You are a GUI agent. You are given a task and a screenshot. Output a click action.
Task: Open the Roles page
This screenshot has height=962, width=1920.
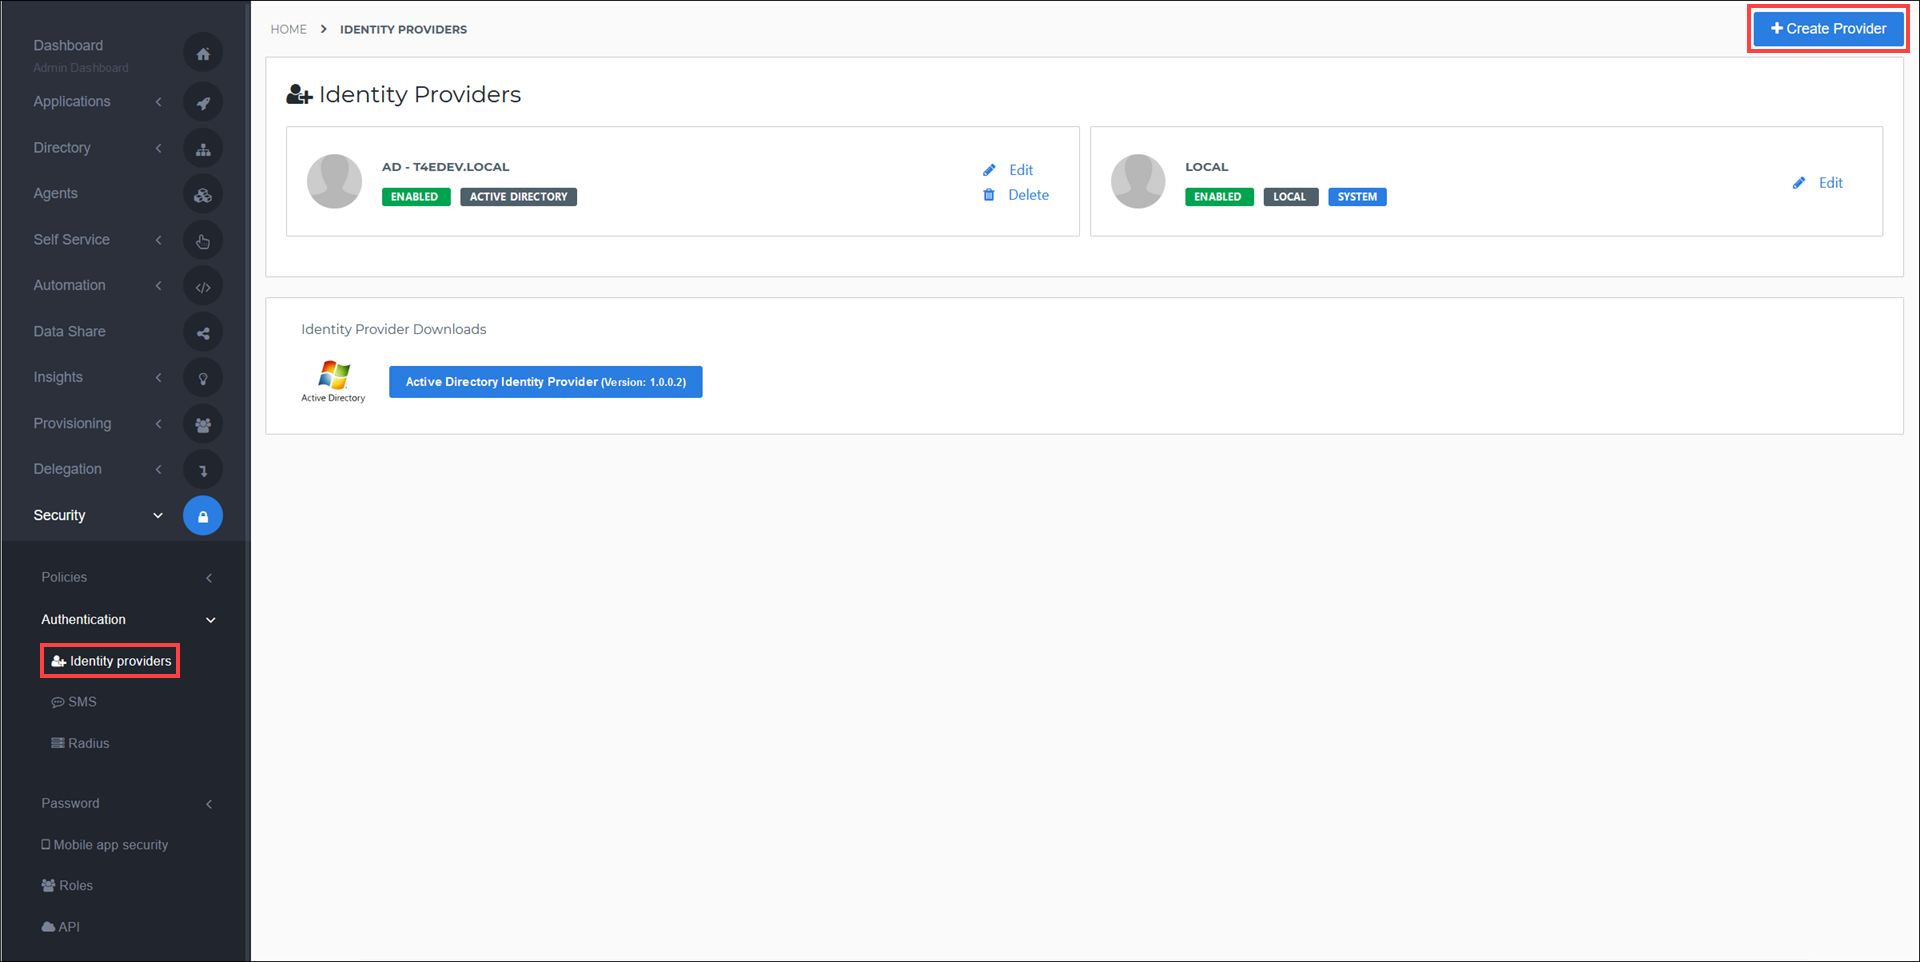pyautogui.click(x=67, y=886)
